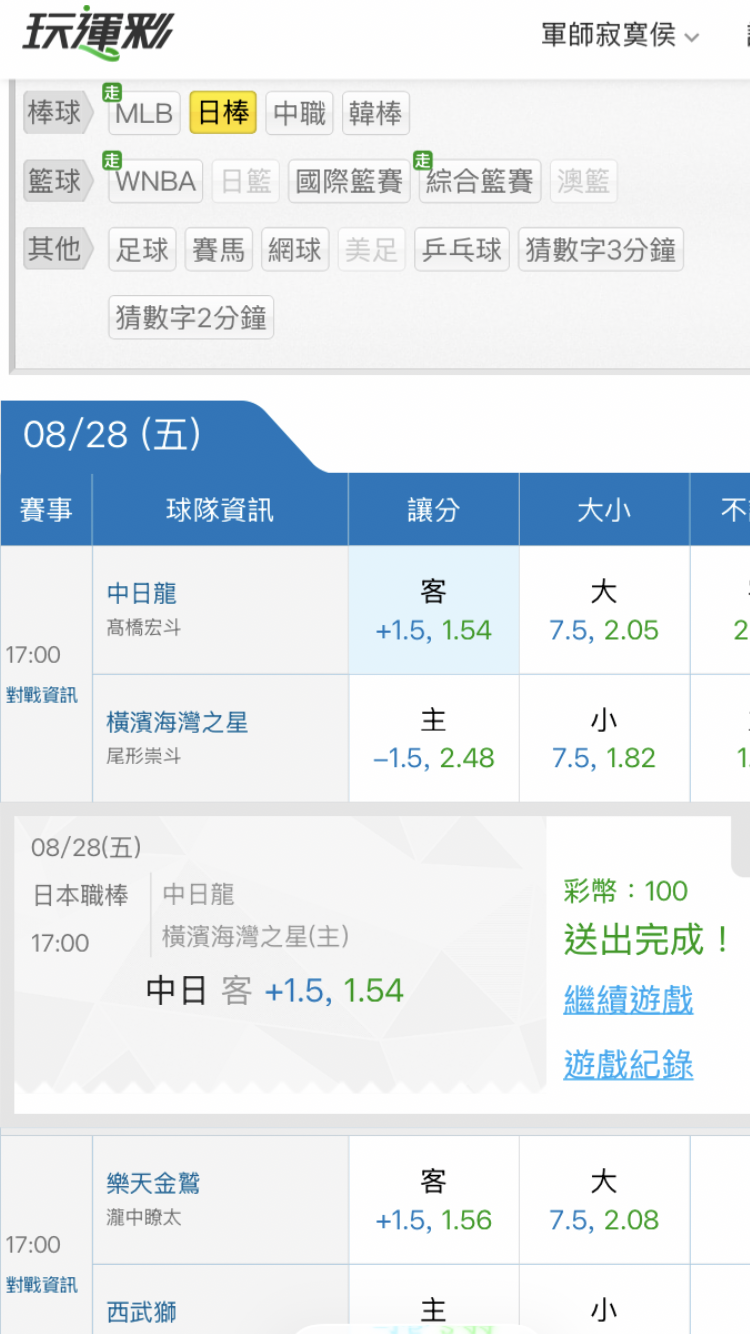Select the MLB league tab
Screen dimensions: 750x1334
tap(144, 113)
